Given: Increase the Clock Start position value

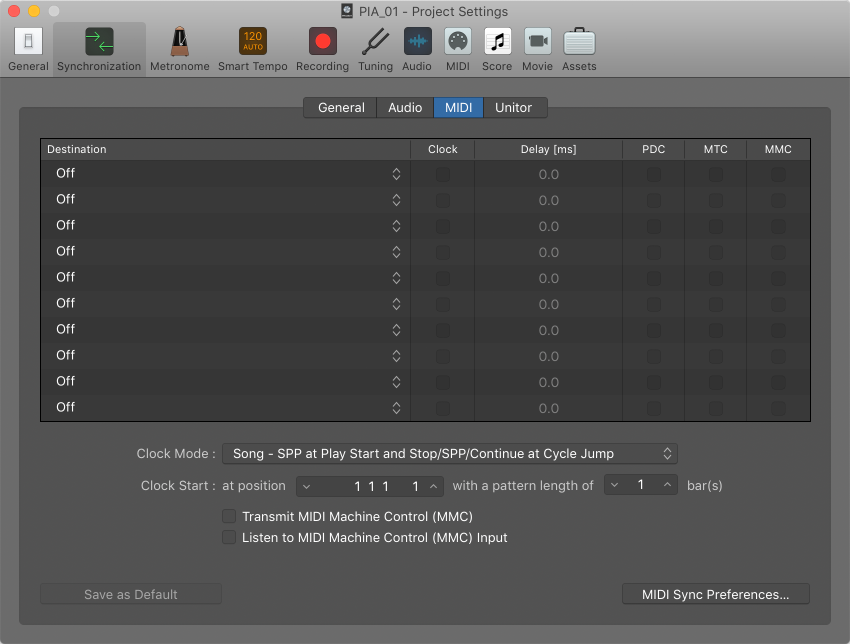Looking at the screenshot, I should (x=434, y=486).
